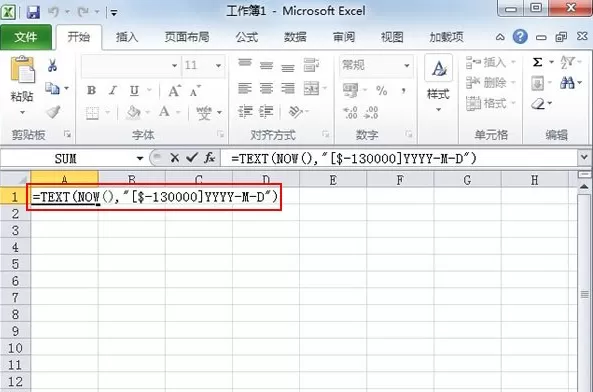This screenshot has width=593, height=392.
Task: Select column F header
Action: [400, 180]
